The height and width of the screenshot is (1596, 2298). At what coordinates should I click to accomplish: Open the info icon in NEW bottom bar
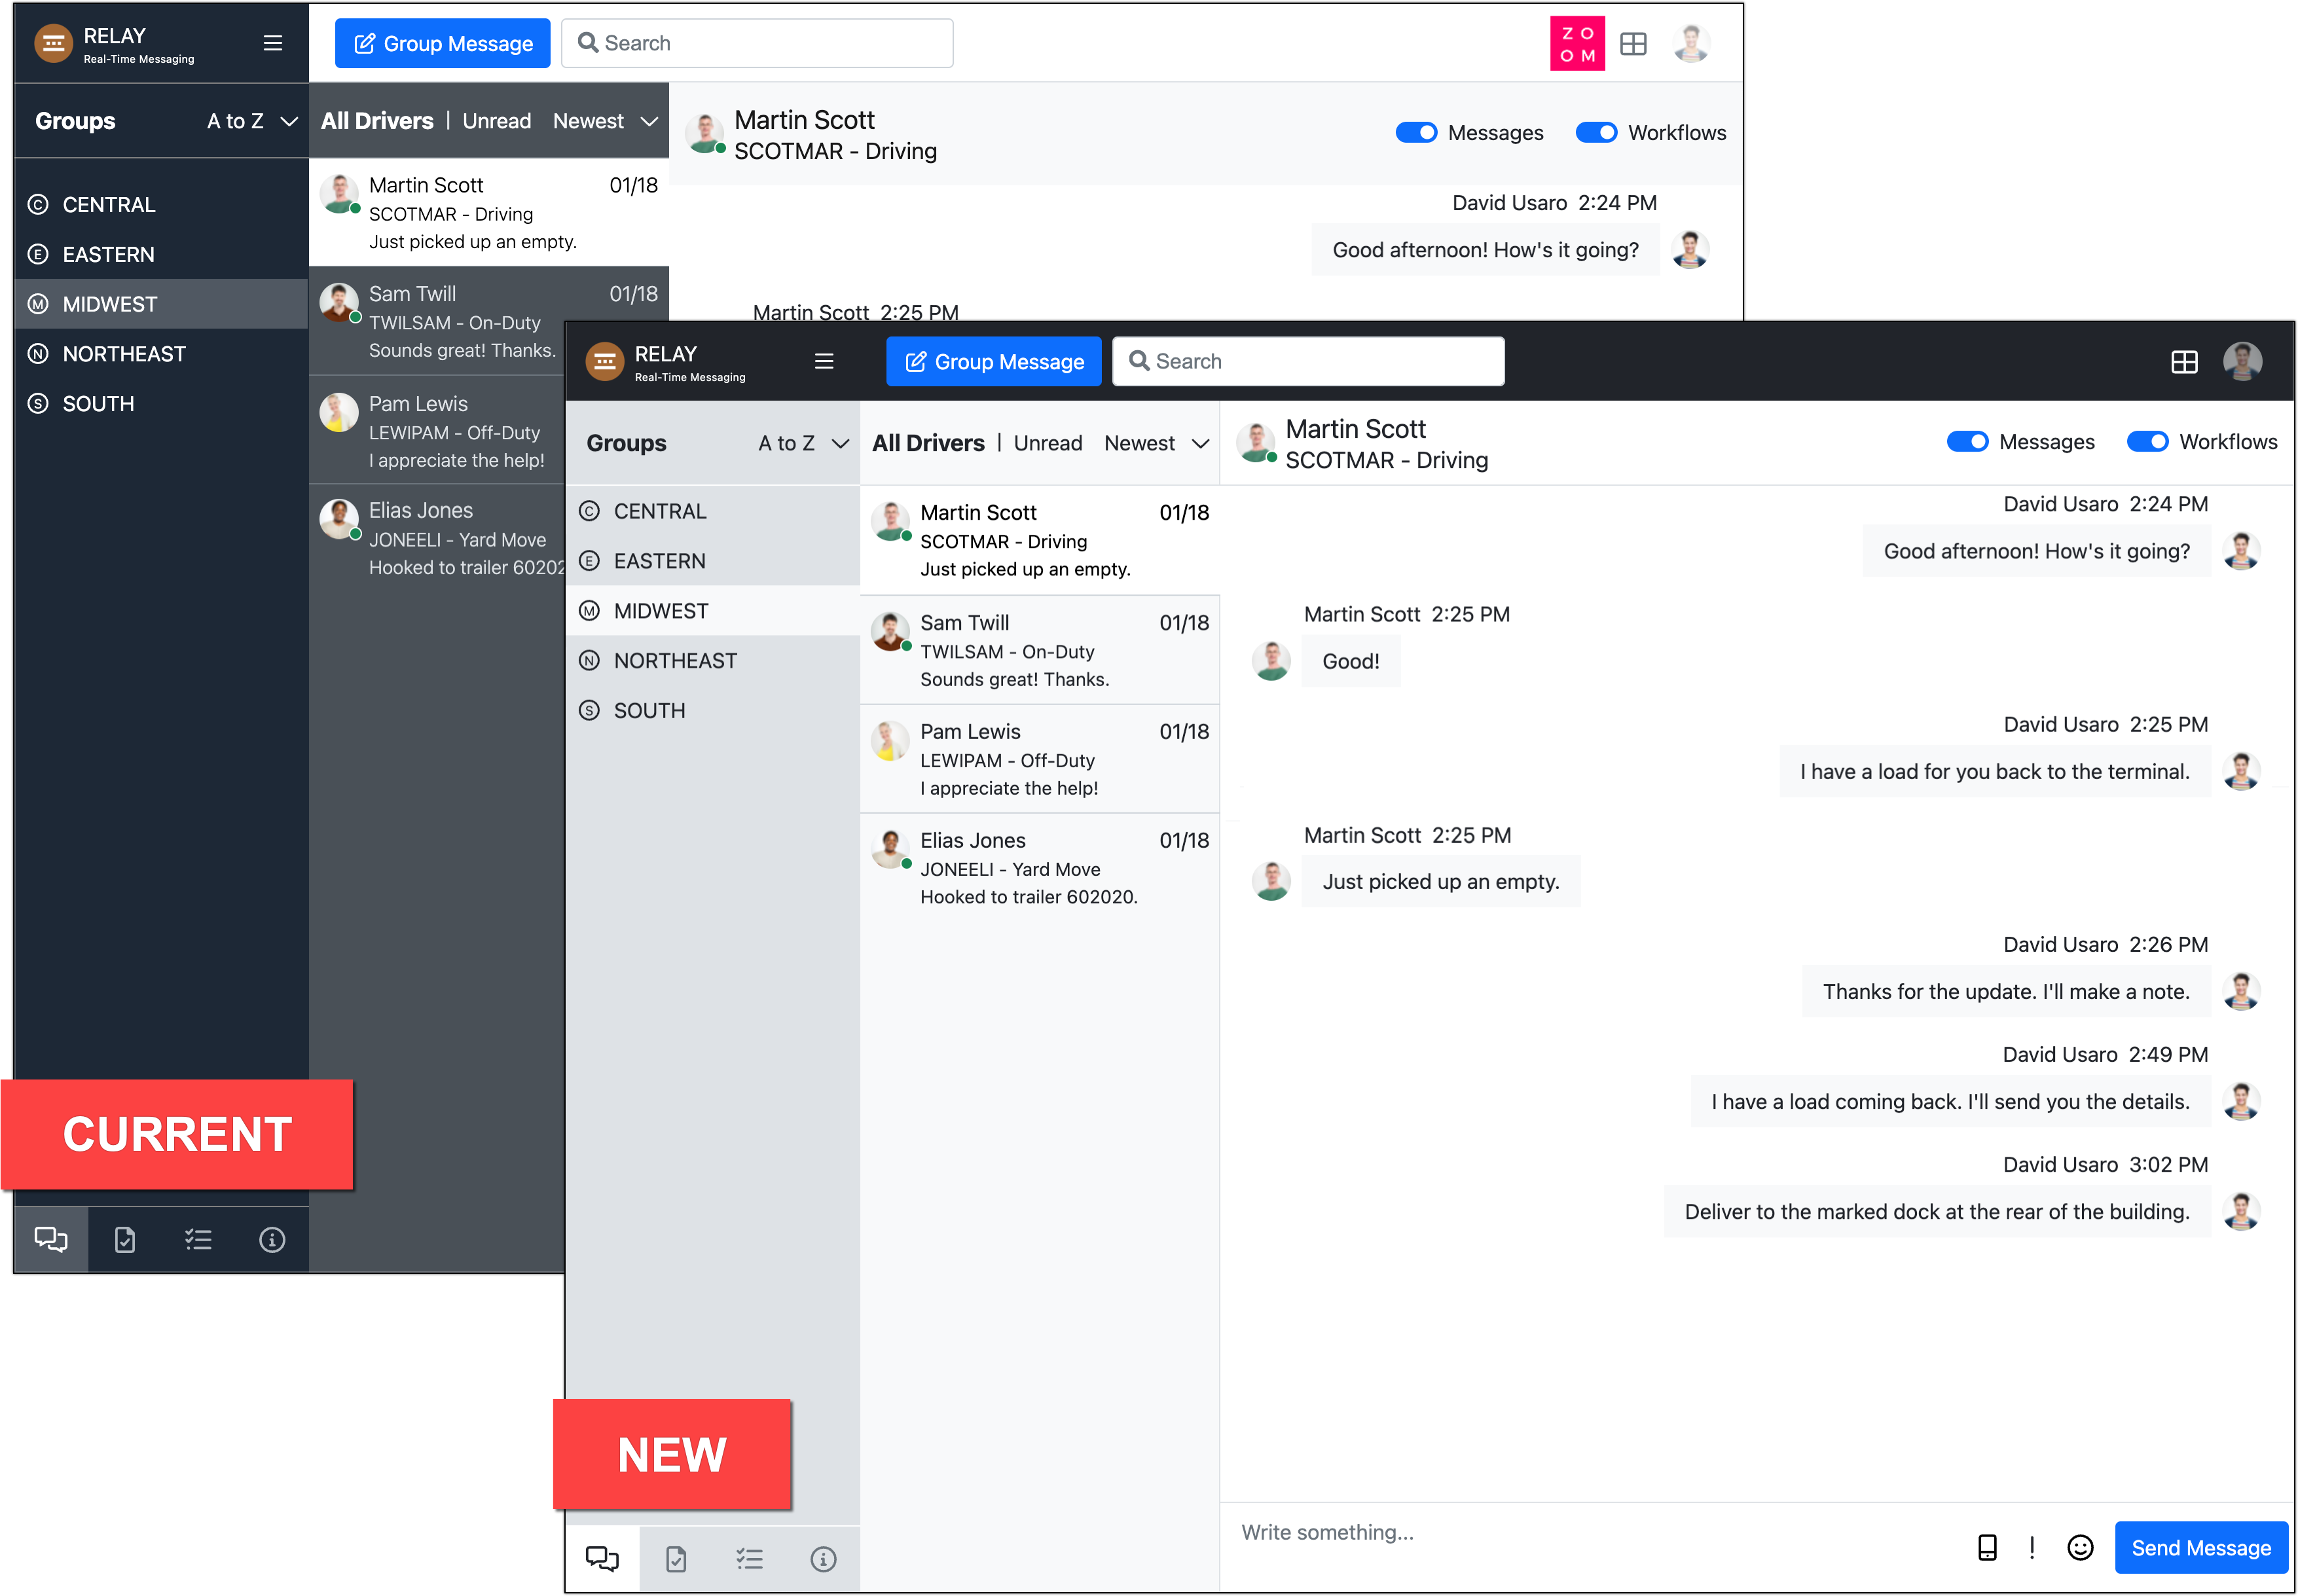point(823,1559)
